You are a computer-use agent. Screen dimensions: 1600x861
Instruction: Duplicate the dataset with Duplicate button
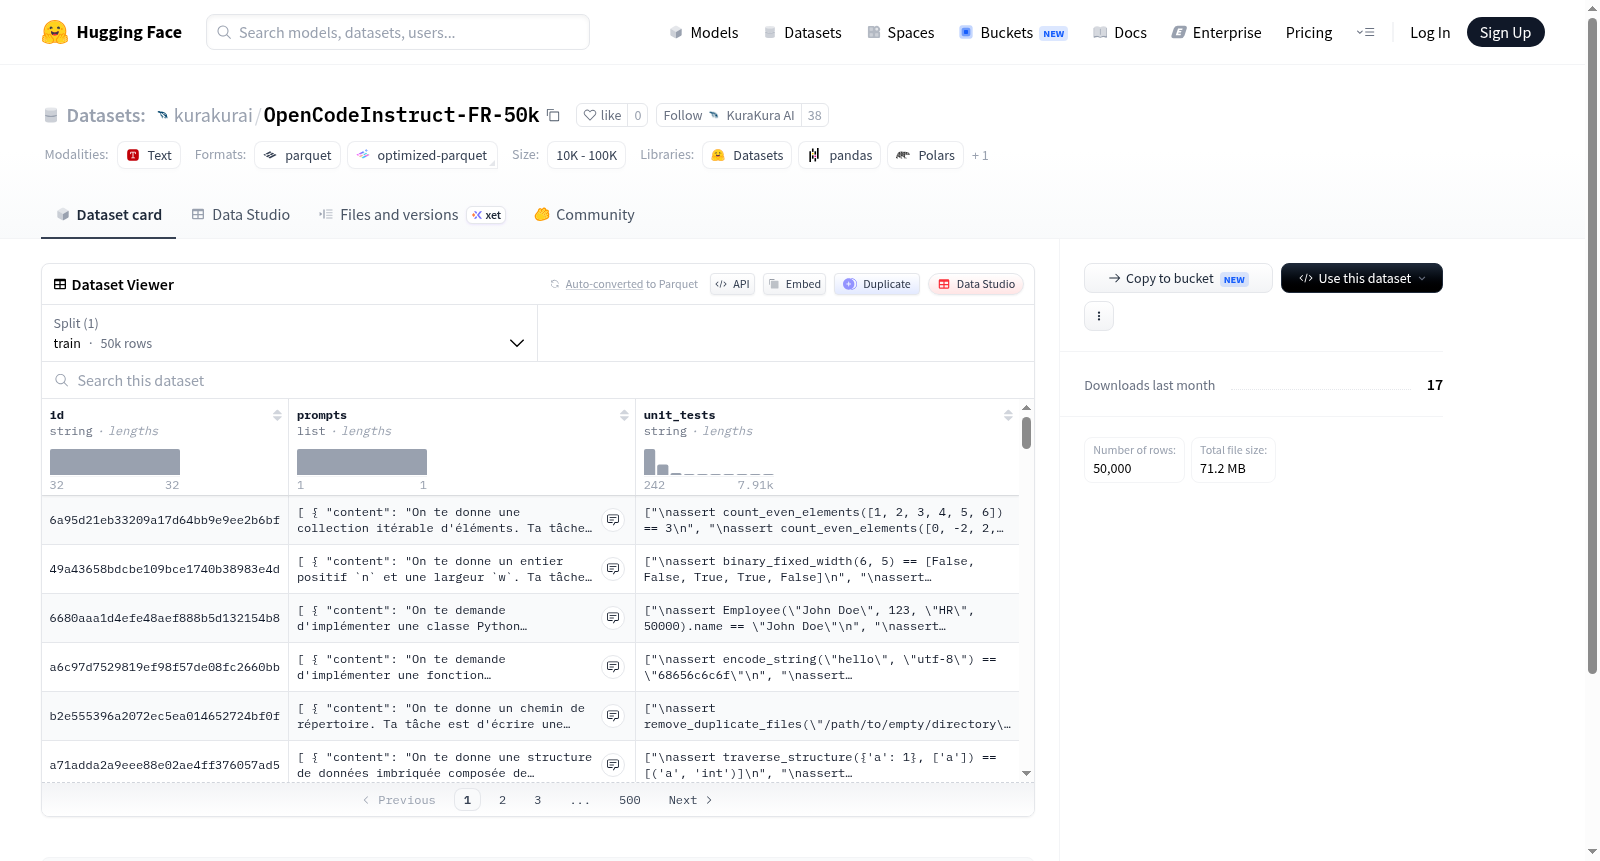pyautogui.click(x=877, y=284)
